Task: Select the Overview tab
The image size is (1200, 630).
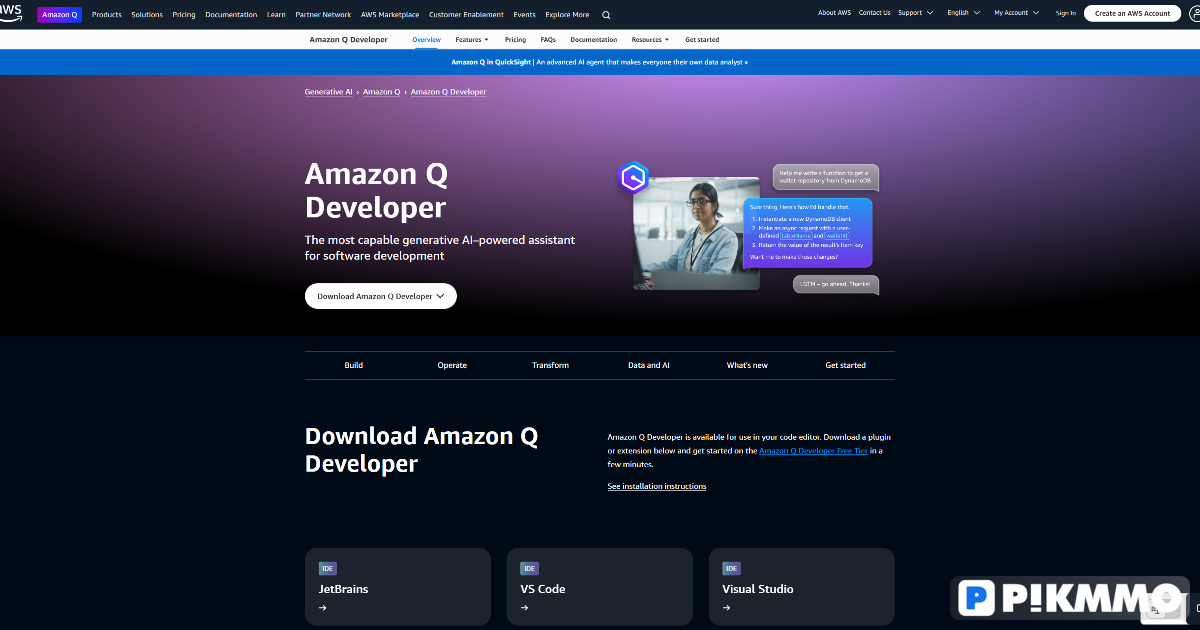Action: click(x=426, y=40)
